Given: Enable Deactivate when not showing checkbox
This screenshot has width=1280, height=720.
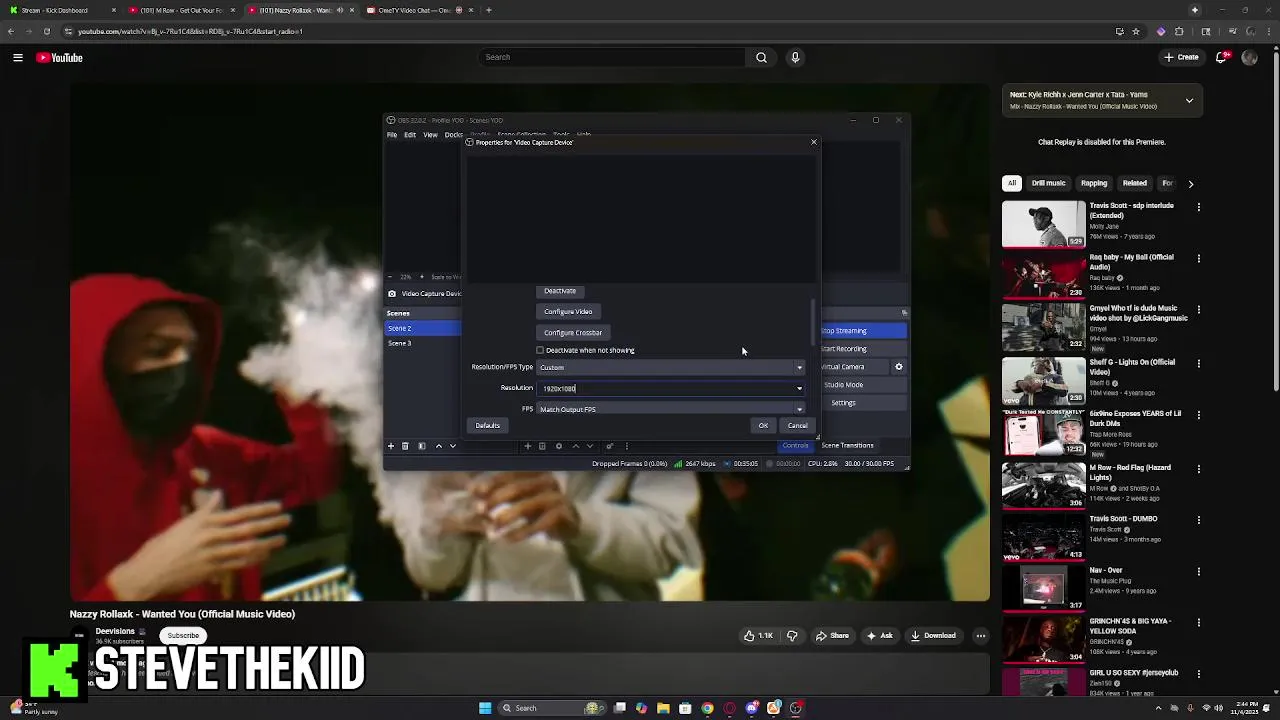Looking at the screenshot, I should (540, 350).
